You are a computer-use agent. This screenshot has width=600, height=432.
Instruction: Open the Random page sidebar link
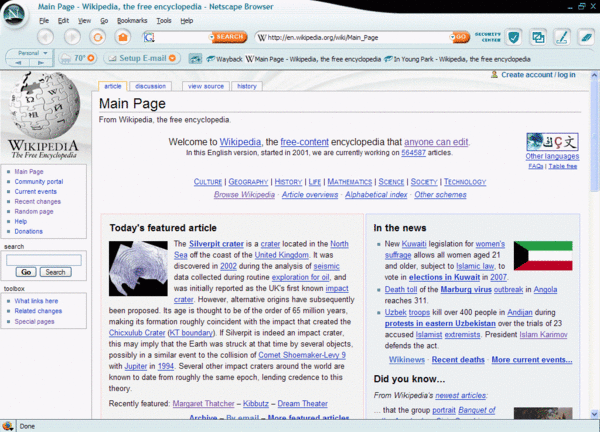(x=34, y=211)
